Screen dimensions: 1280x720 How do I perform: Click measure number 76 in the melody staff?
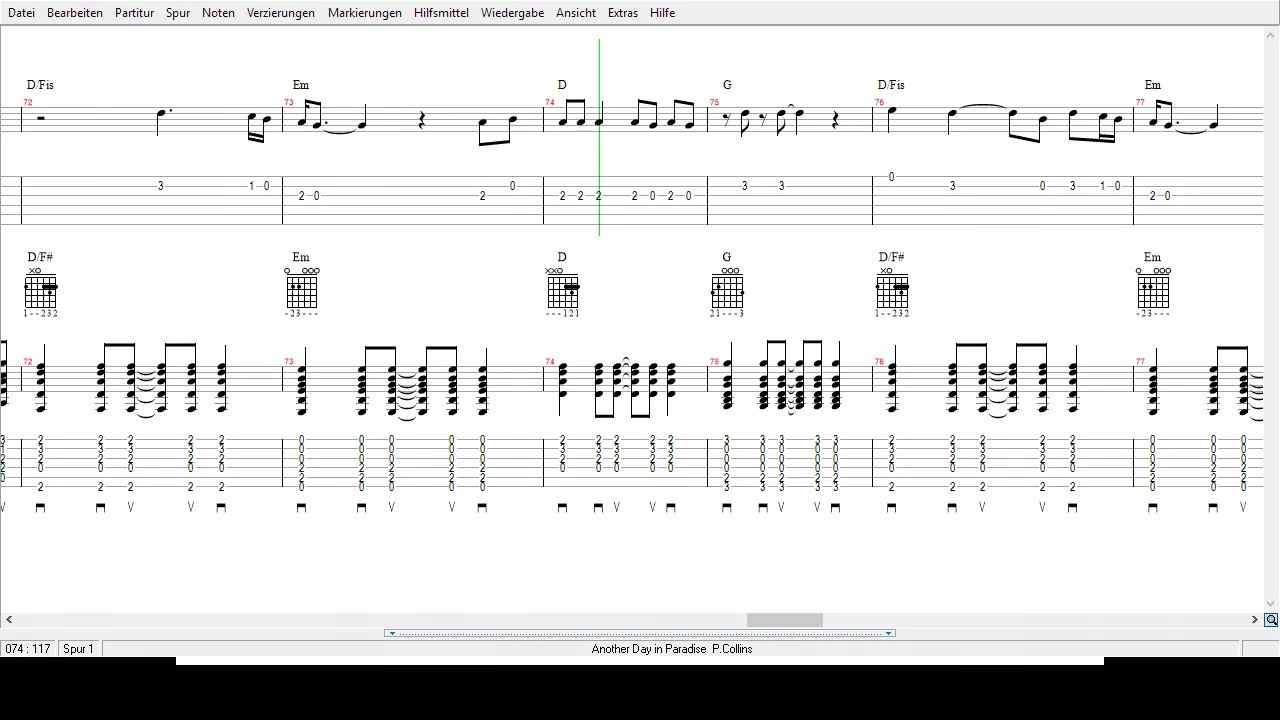[x=880, y=102]
